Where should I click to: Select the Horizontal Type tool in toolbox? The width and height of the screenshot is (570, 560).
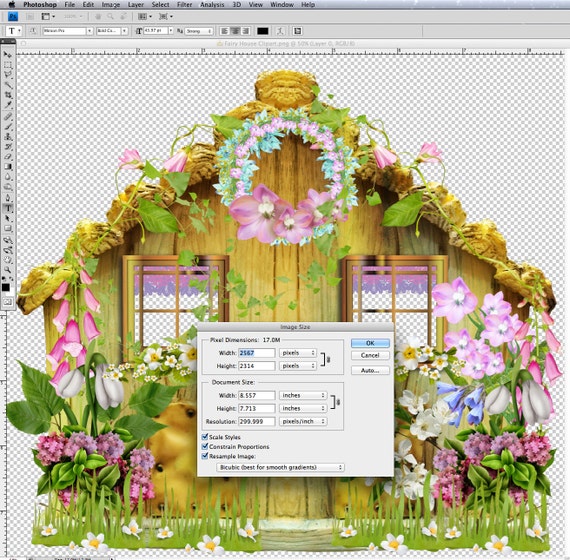8,208
